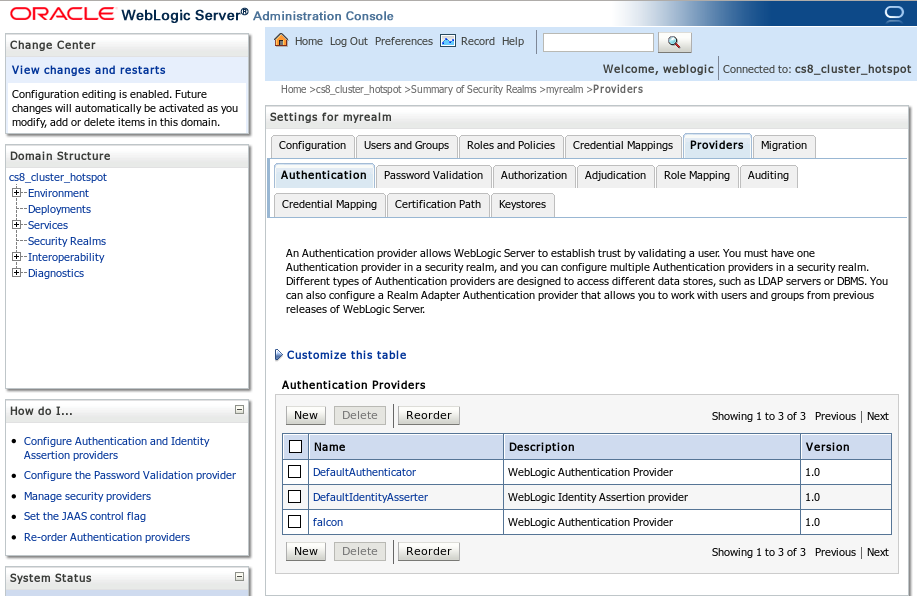Click the Description column header
The image size is (917, 596).
coord(542,447)
